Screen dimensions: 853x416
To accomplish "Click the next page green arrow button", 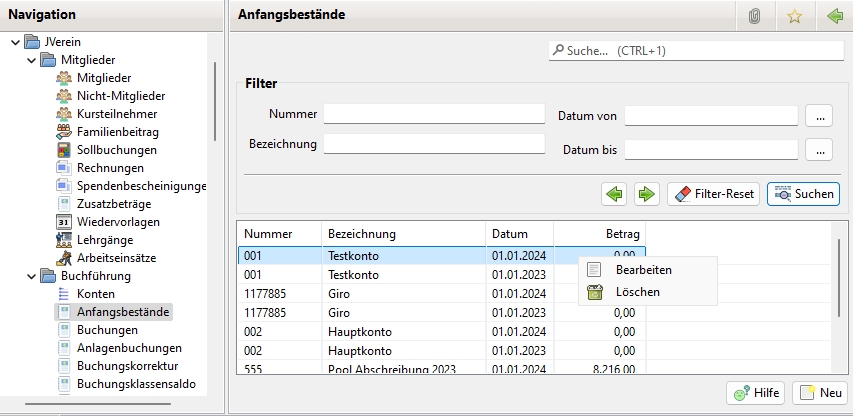I will point(647,193).
